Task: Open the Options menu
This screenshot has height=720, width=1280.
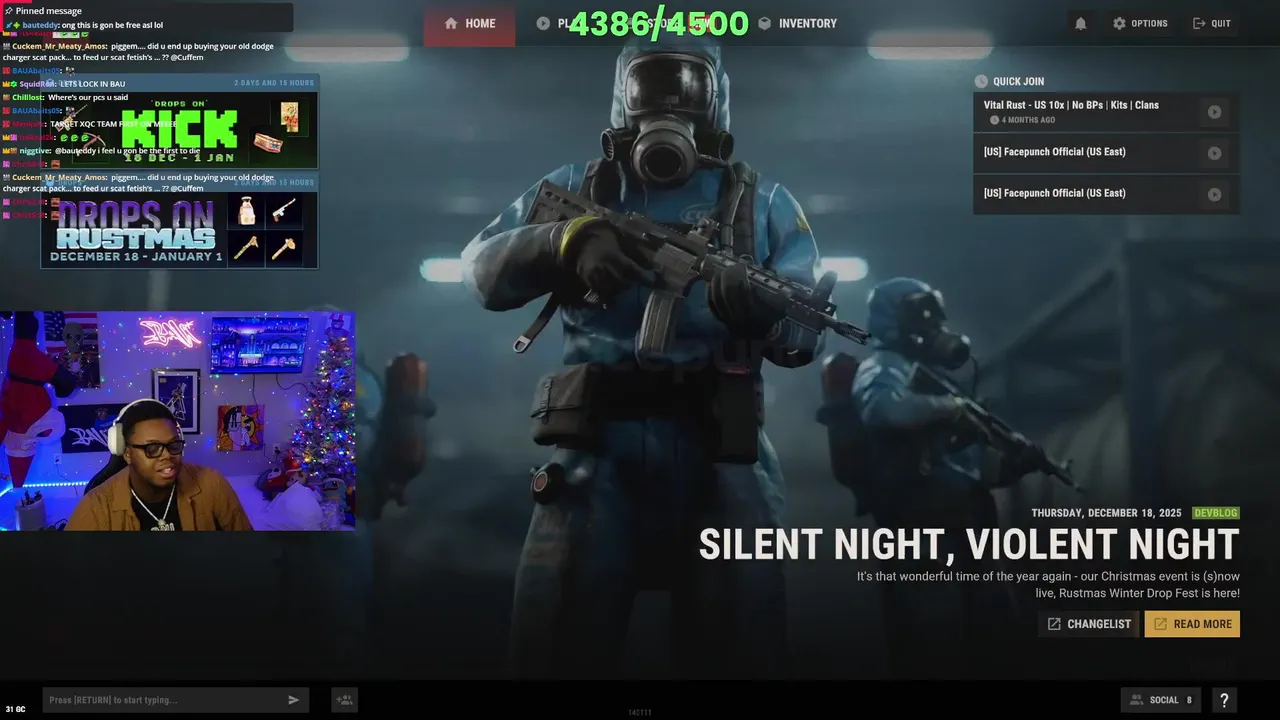Action: pyautogui.click(x=1139, y=23)
